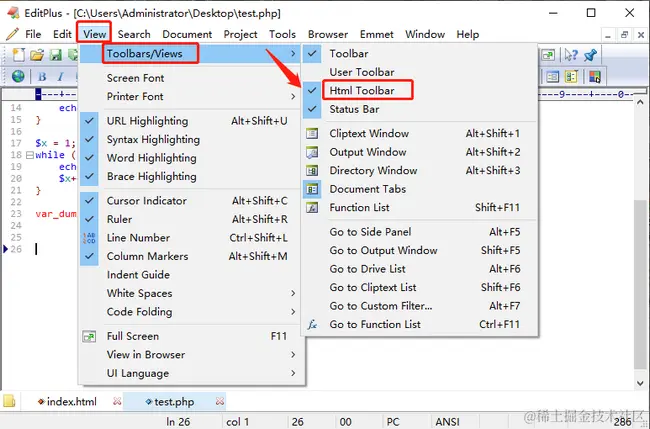Click the Browser globe icon in HTML toolbar
Screen dimensions: 650x429
pyautogui.click(x=18, y=76)
